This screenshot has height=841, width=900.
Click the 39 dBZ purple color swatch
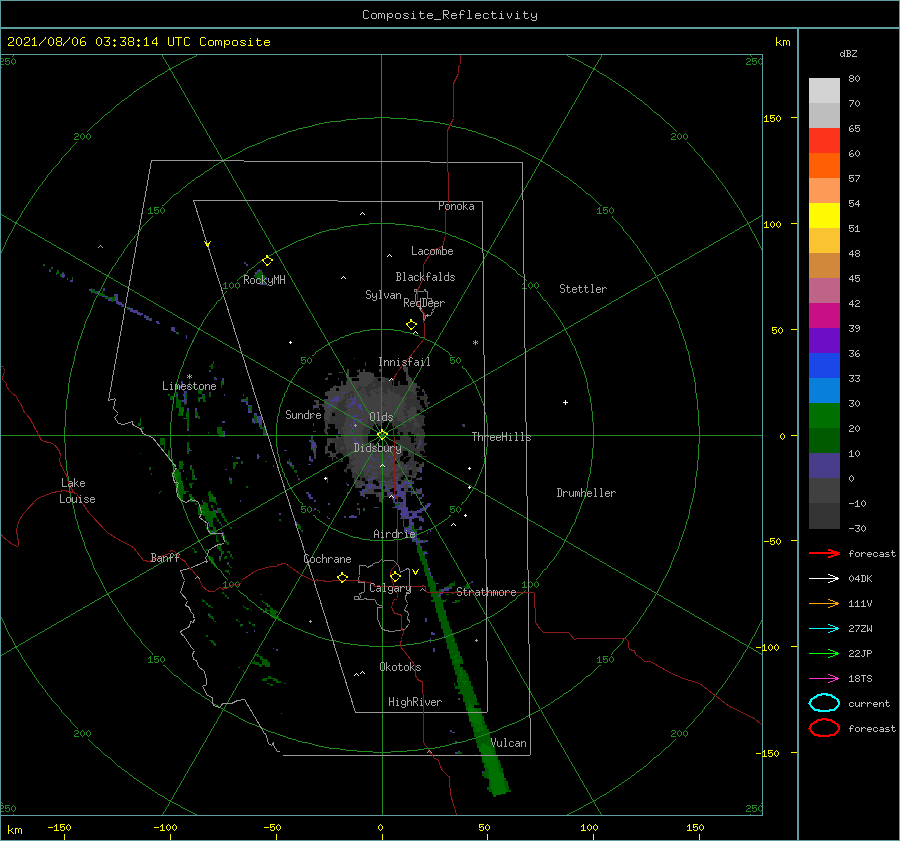pyautogui.click(x=824, y=340)
